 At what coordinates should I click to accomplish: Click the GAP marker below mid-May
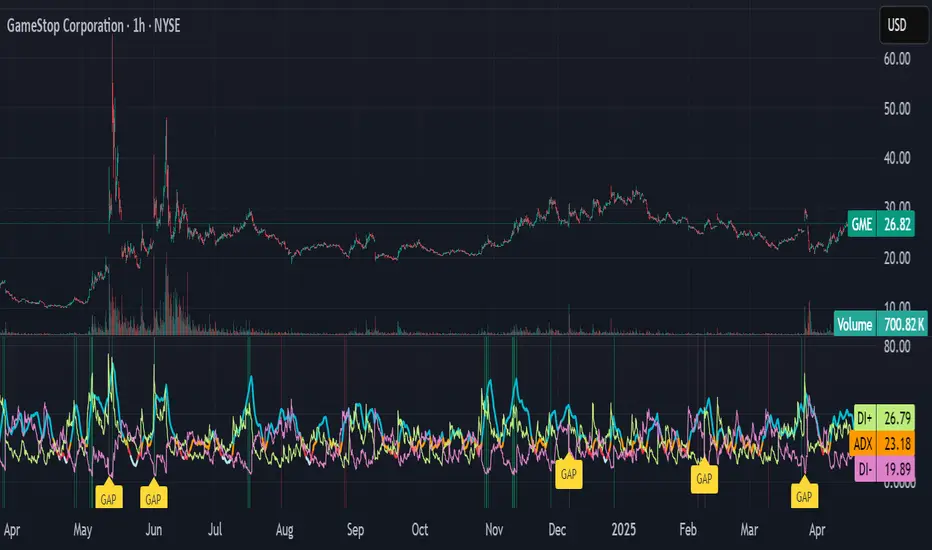109,496
